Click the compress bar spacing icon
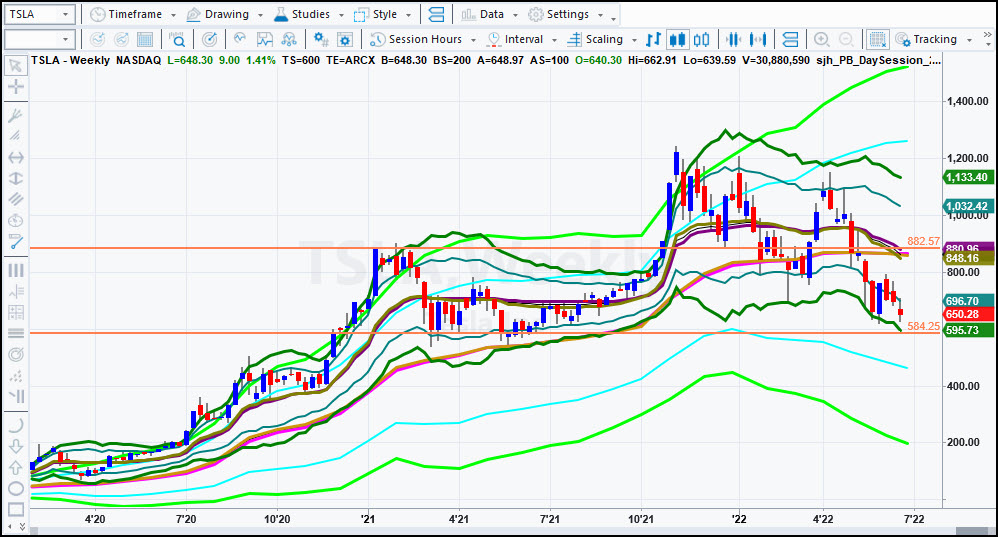This screenshot has width=998, height=537. [x=734, y=39]
